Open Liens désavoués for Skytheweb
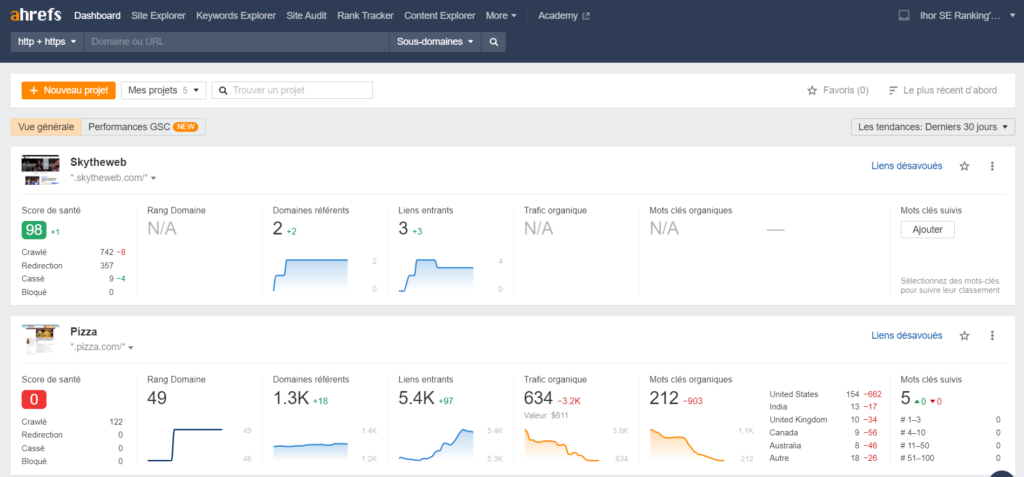 906,166
